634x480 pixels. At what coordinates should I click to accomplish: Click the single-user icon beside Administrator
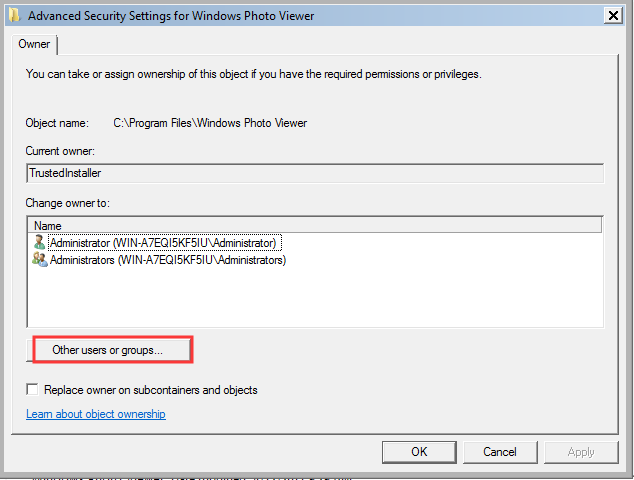[39, 243]
